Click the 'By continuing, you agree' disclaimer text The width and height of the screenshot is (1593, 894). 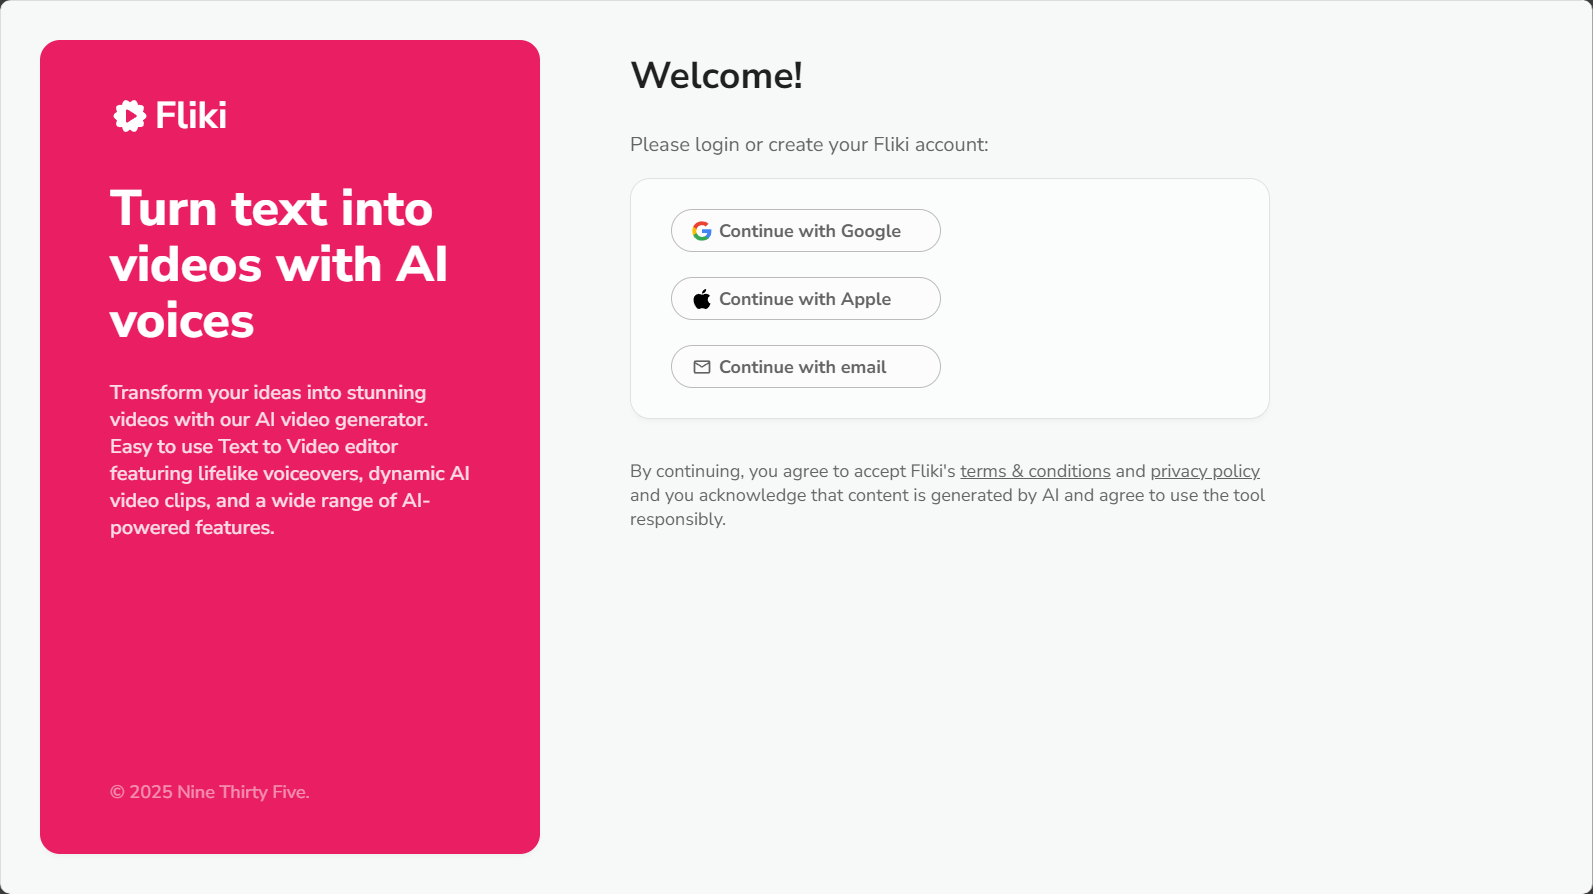click(948, 495)
